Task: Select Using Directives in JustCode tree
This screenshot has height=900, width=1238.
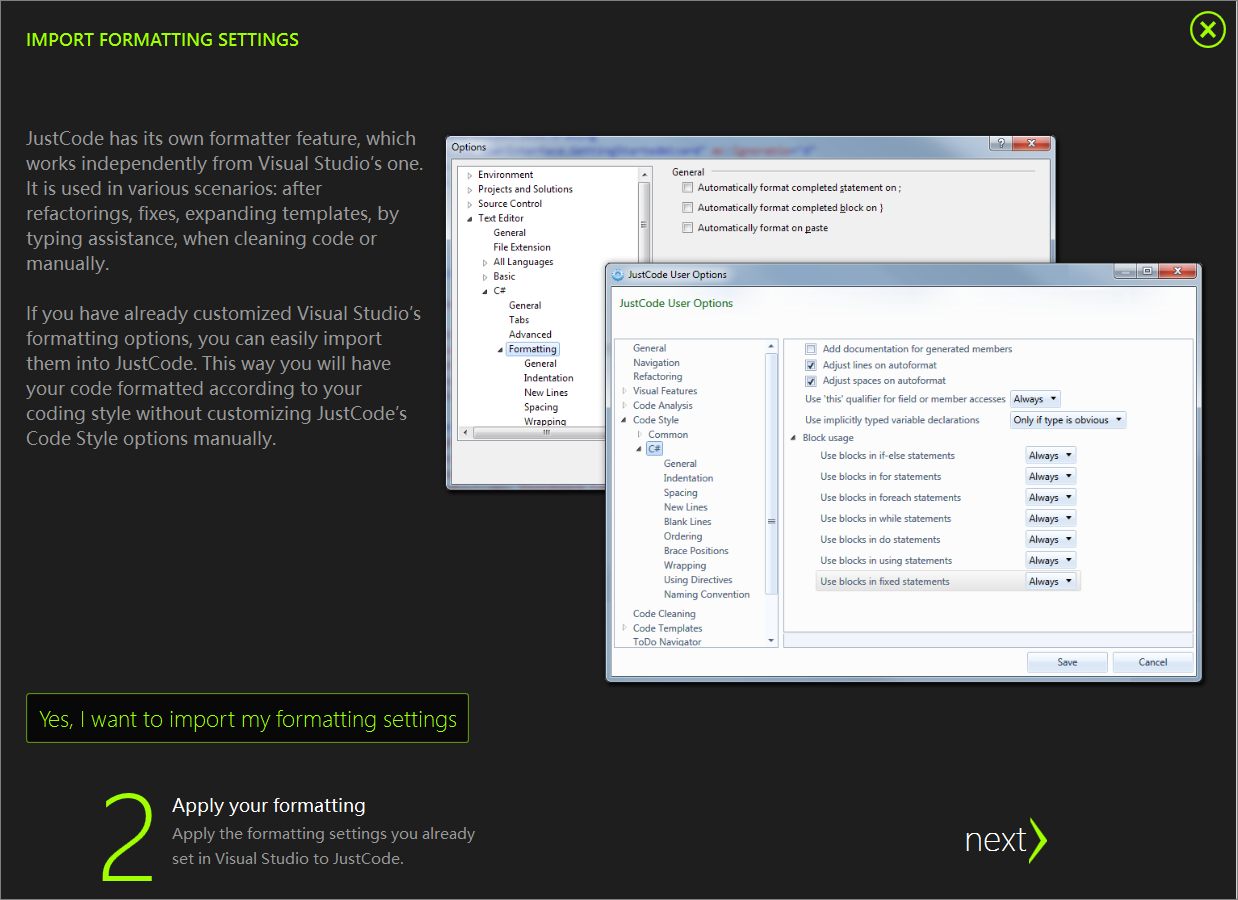Action: click(x=698, y=580)
